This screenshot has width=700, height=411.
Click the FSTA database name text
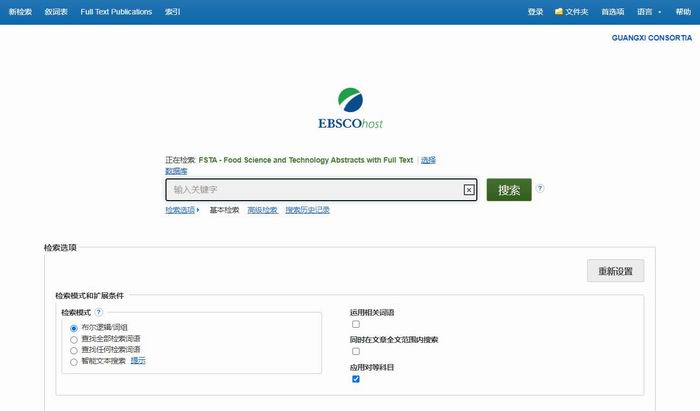click(x=306, y=160)
